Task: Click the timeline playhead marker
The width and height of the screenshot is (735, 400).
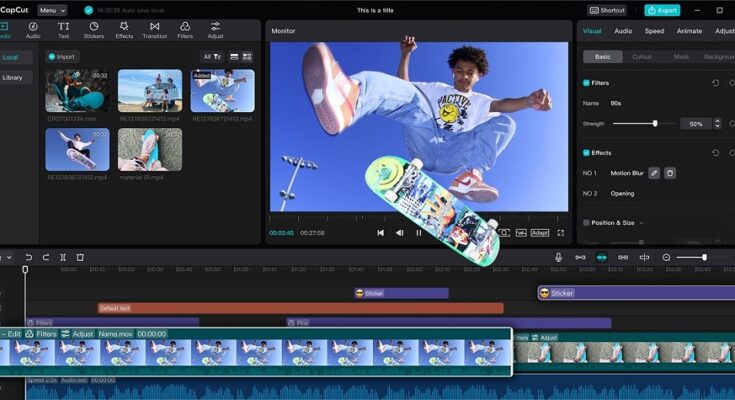Action: point(25,270)
